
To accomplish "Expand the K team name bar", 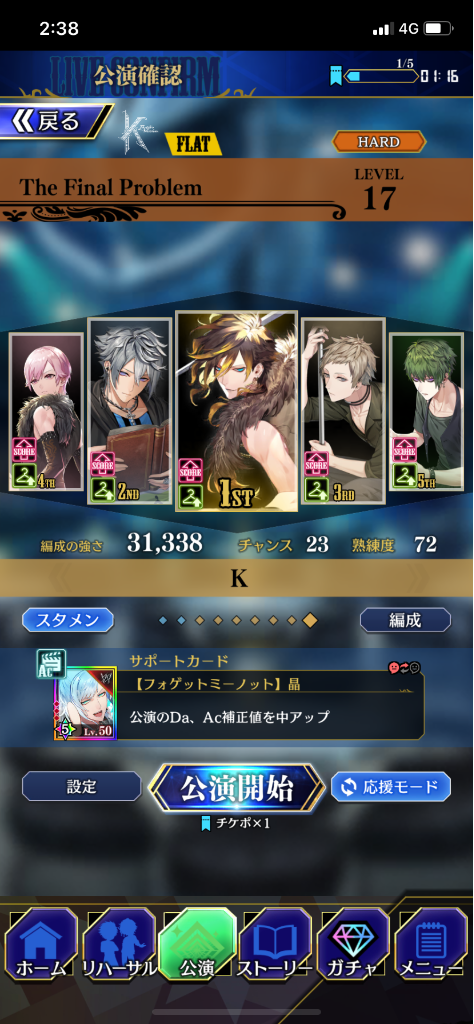I will click(x=237, y=579).
